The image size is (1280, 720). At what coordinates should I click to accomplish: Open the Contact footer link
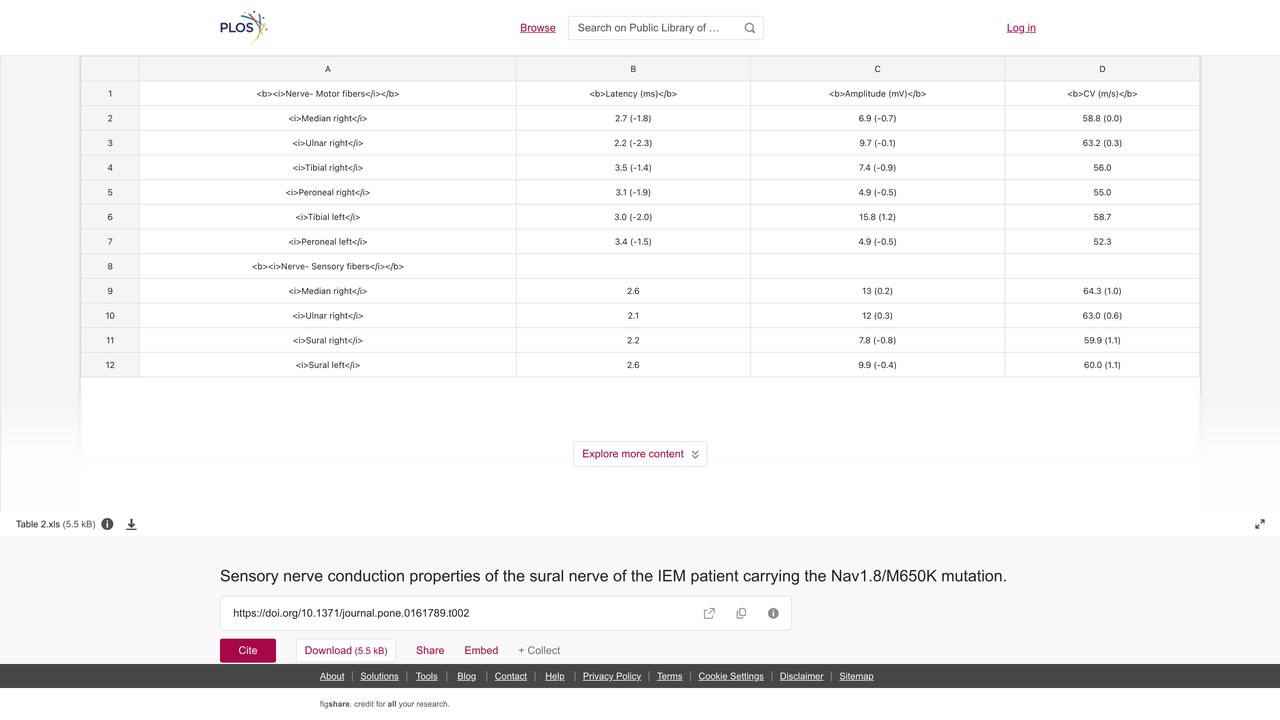[x=511, y=676]
